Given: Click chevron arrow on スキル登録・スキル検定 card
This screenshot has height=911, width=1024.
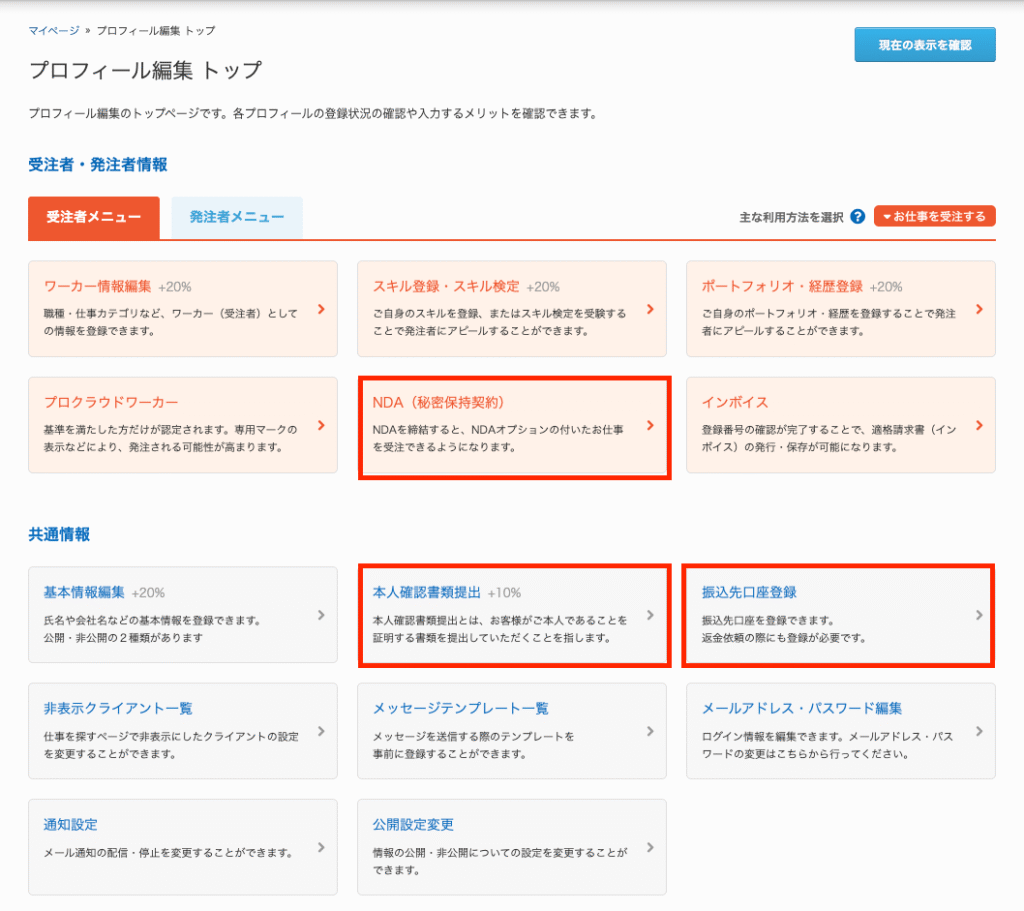Looking at the screenshot, I should [650, 309].
